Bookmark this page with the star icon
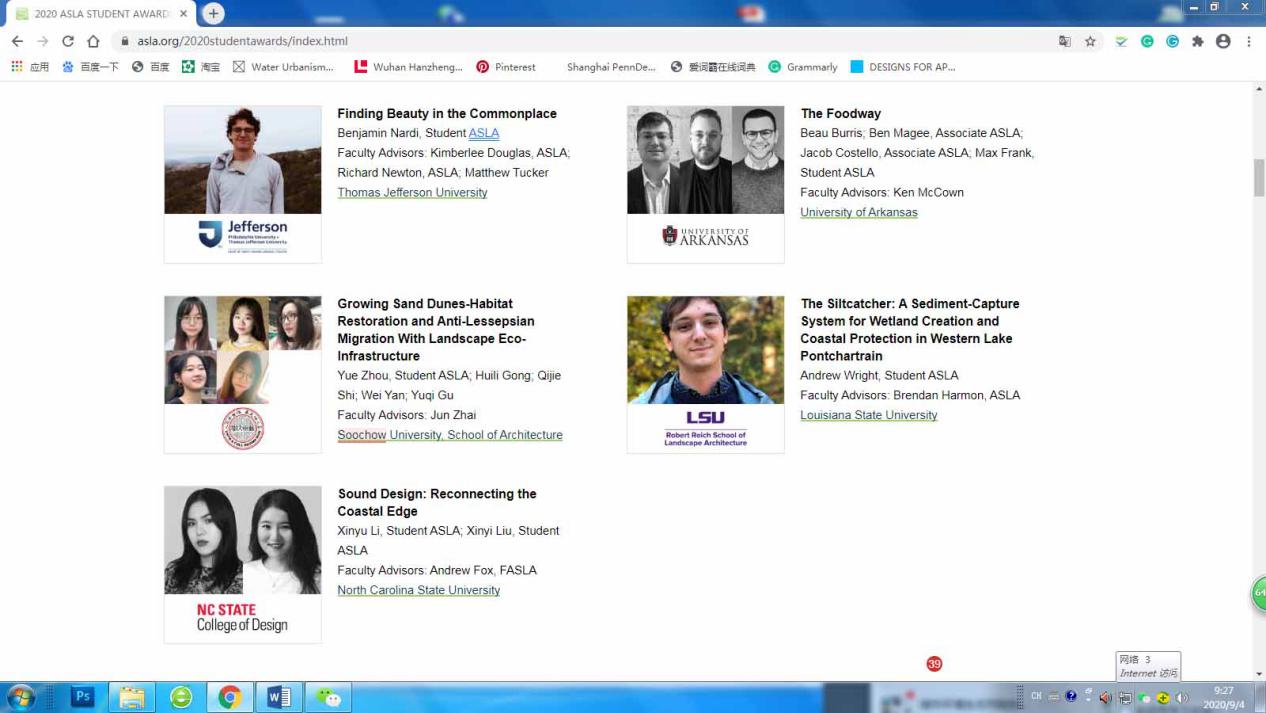Viewport: 1266px width, 713px height. point(1090,41)
